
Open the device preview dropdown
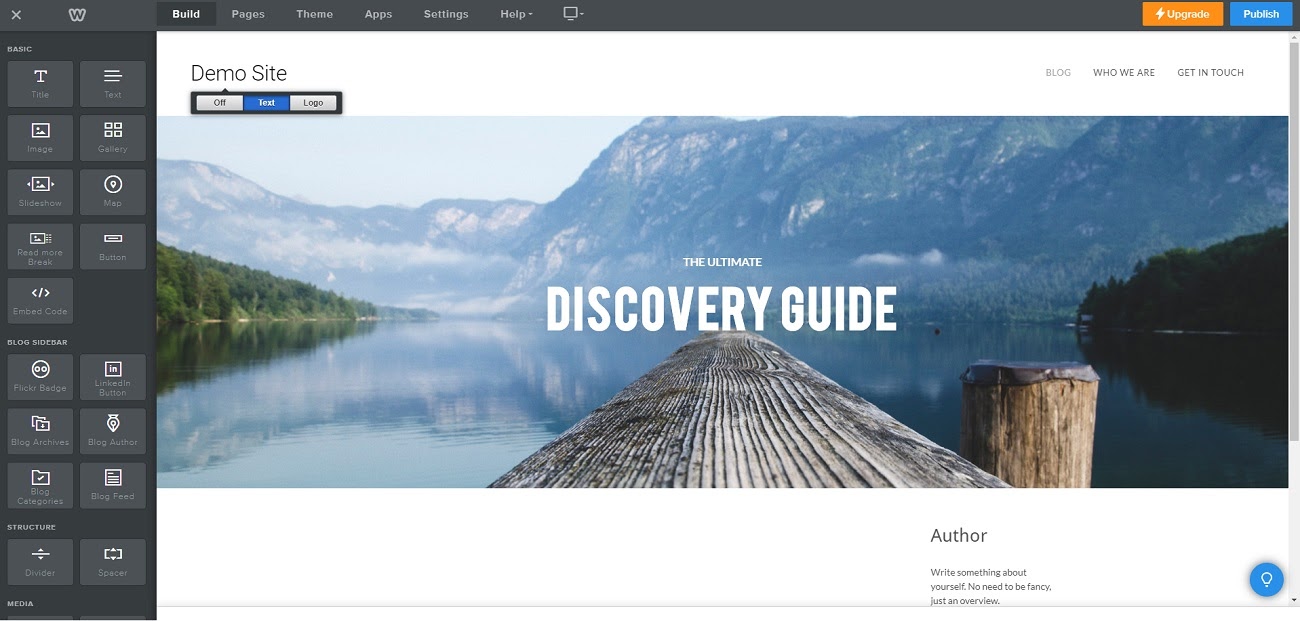tap(572, 14)
